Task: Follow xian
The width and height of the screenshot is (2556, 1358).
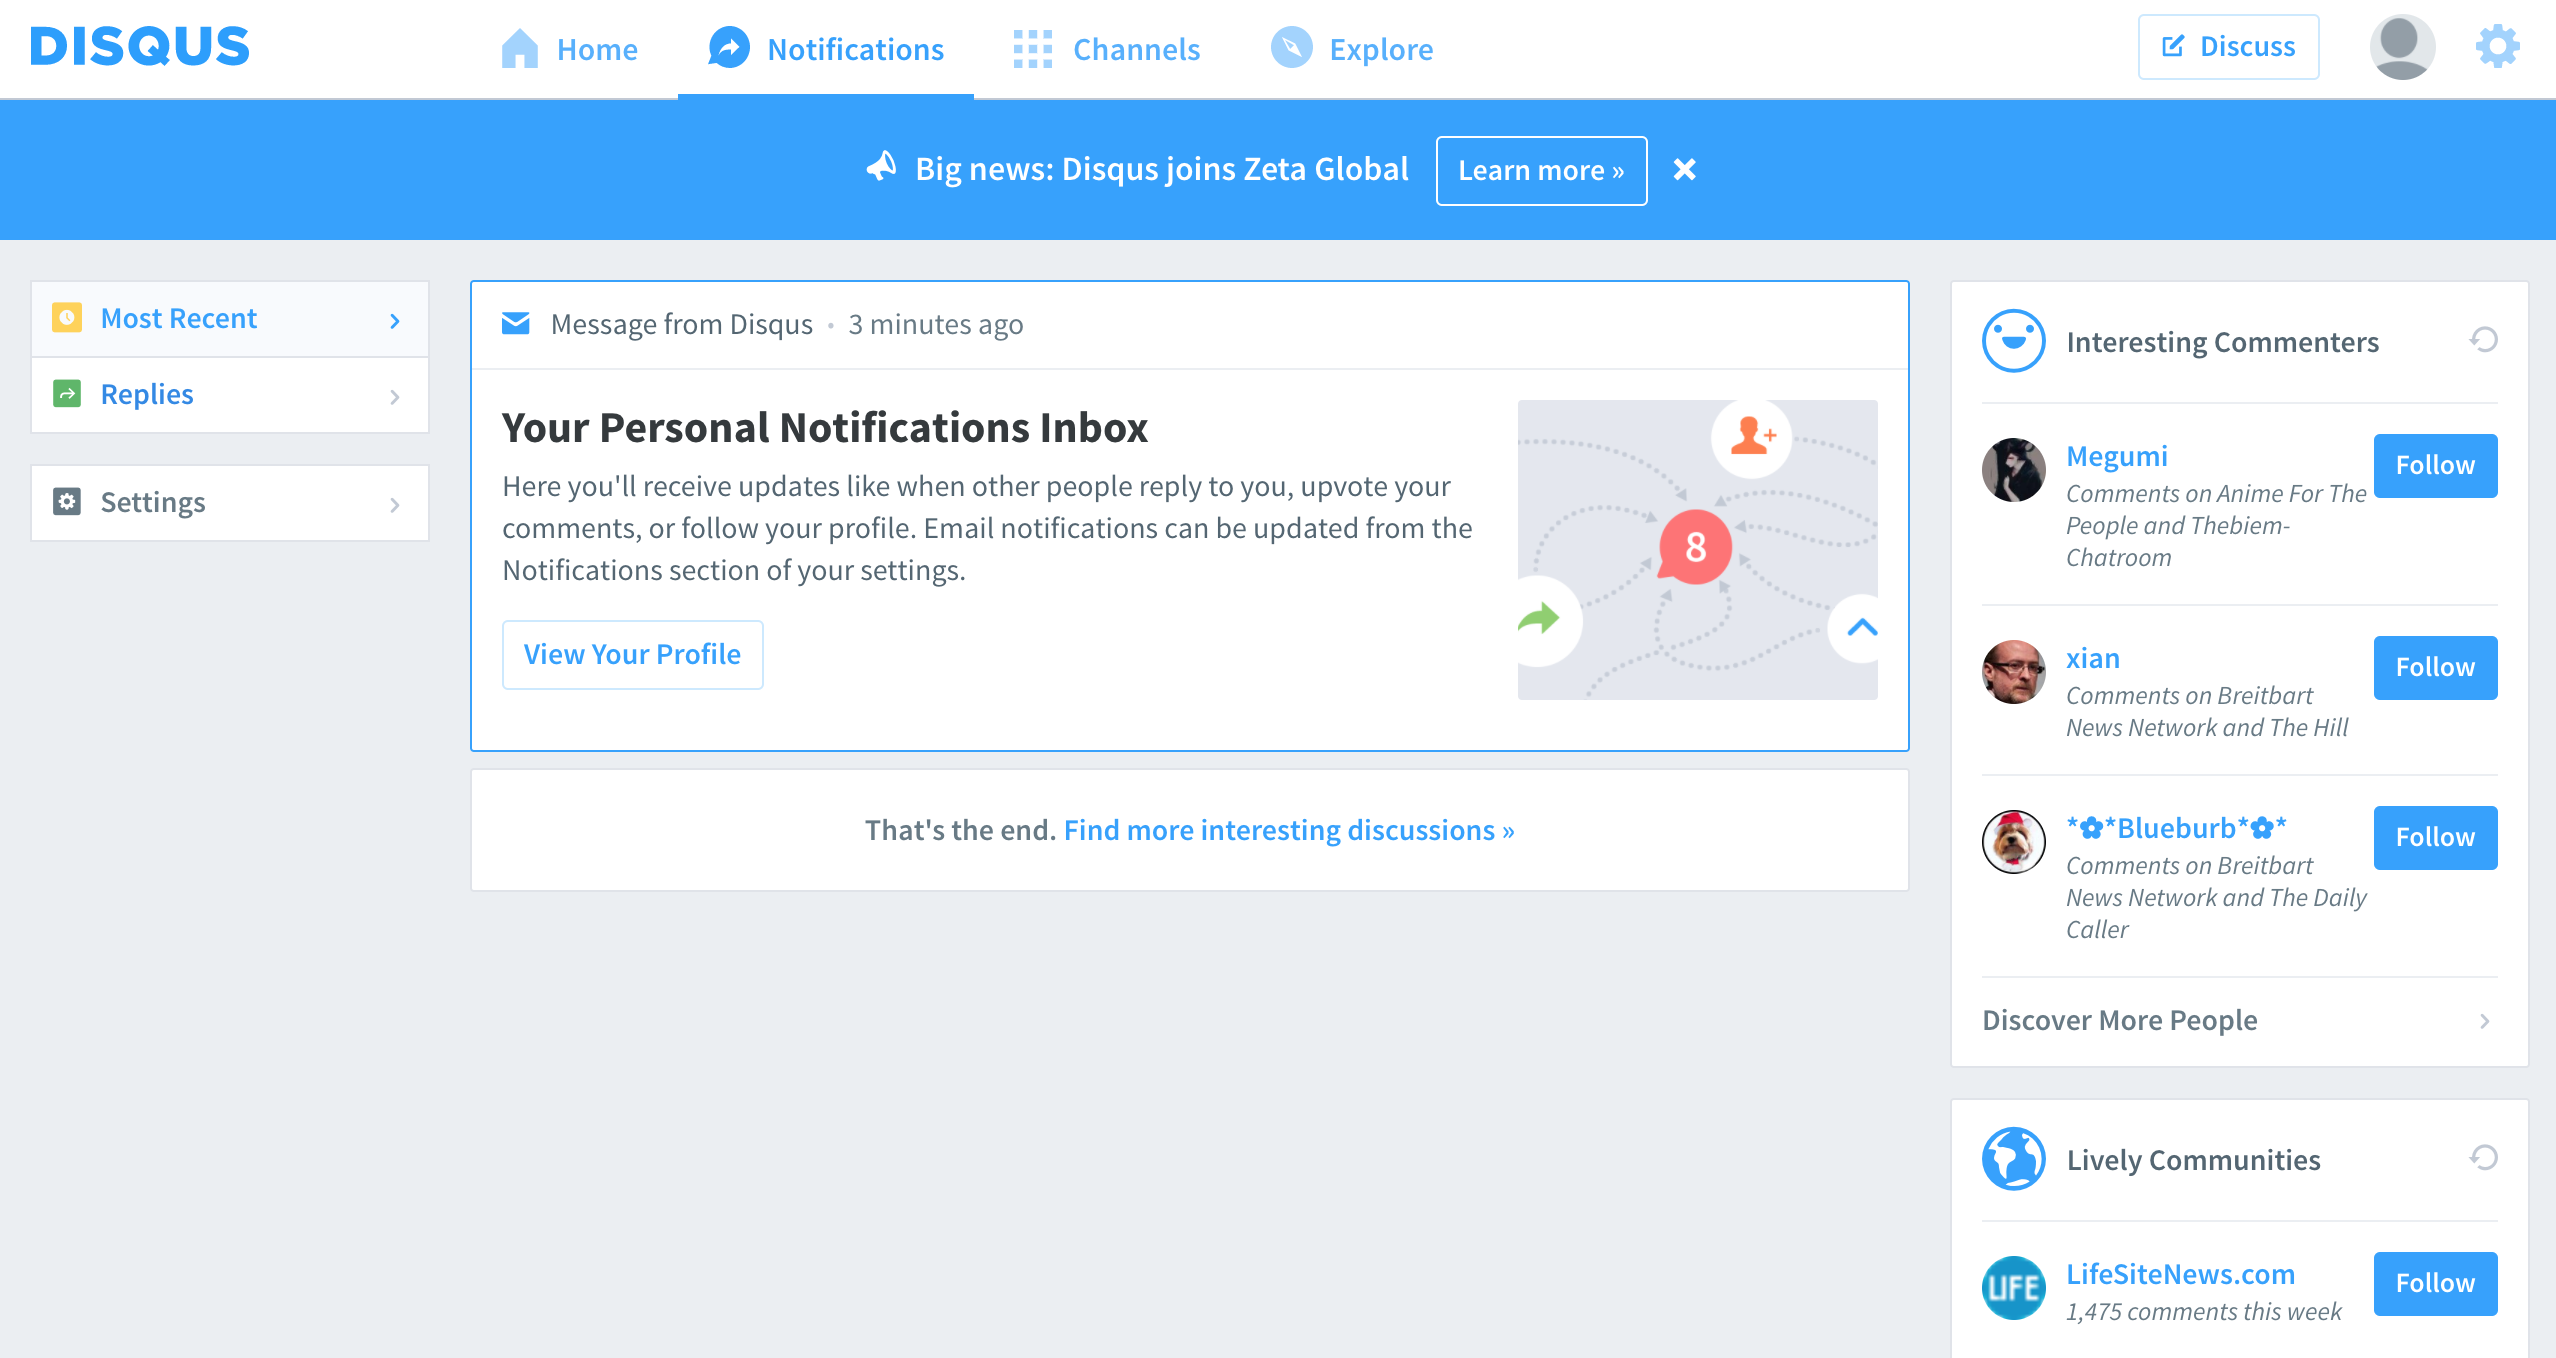Action: click(2435, 668)
